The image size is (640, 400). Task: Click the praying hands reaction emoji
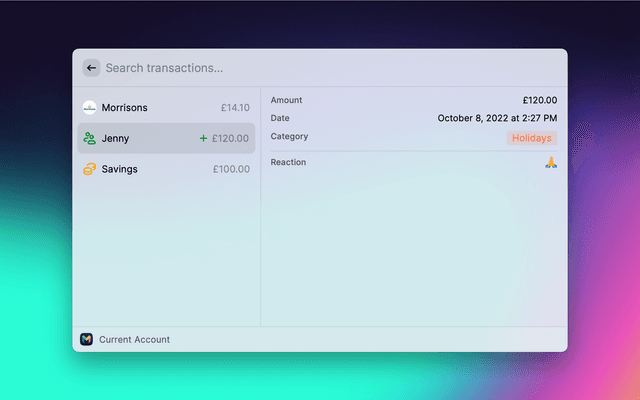[x=550, y=162]
